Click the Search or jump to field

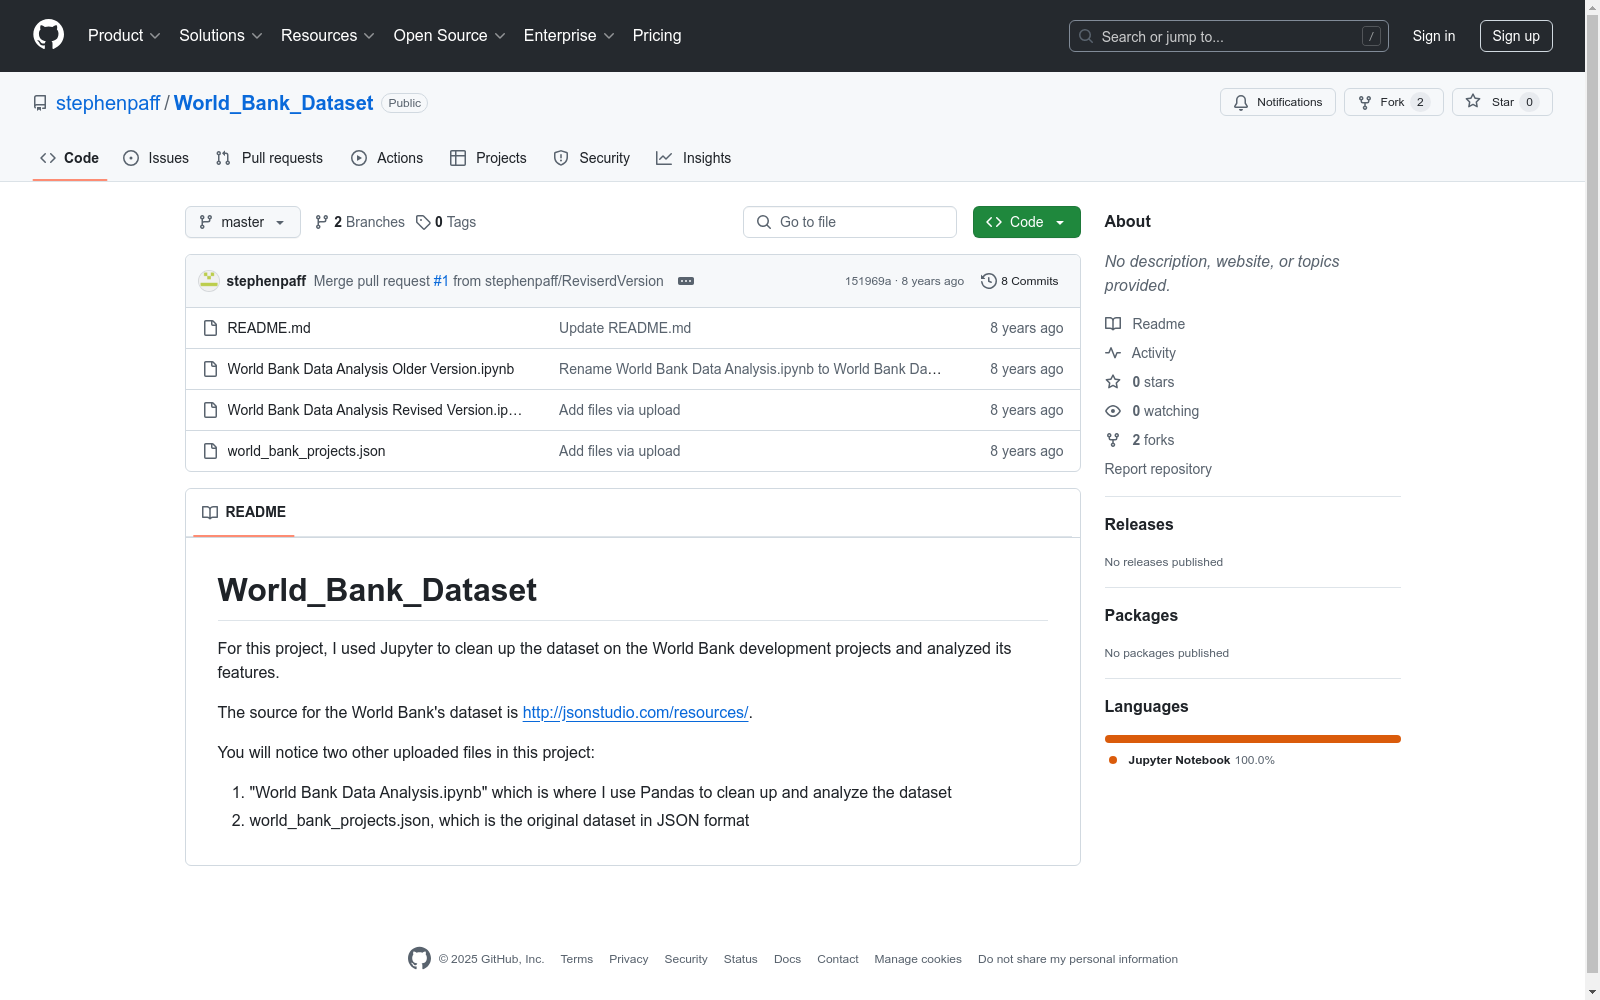click(1229, 36)
